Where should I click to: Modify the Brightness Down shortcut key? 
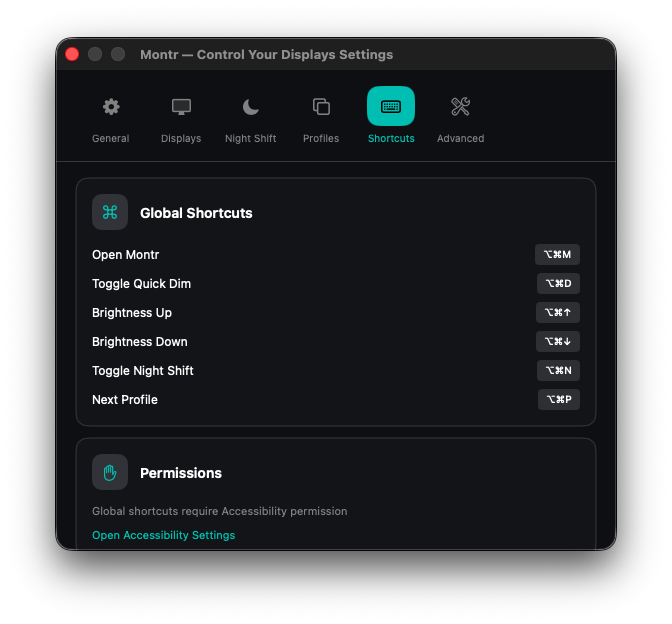click(557, 342)
